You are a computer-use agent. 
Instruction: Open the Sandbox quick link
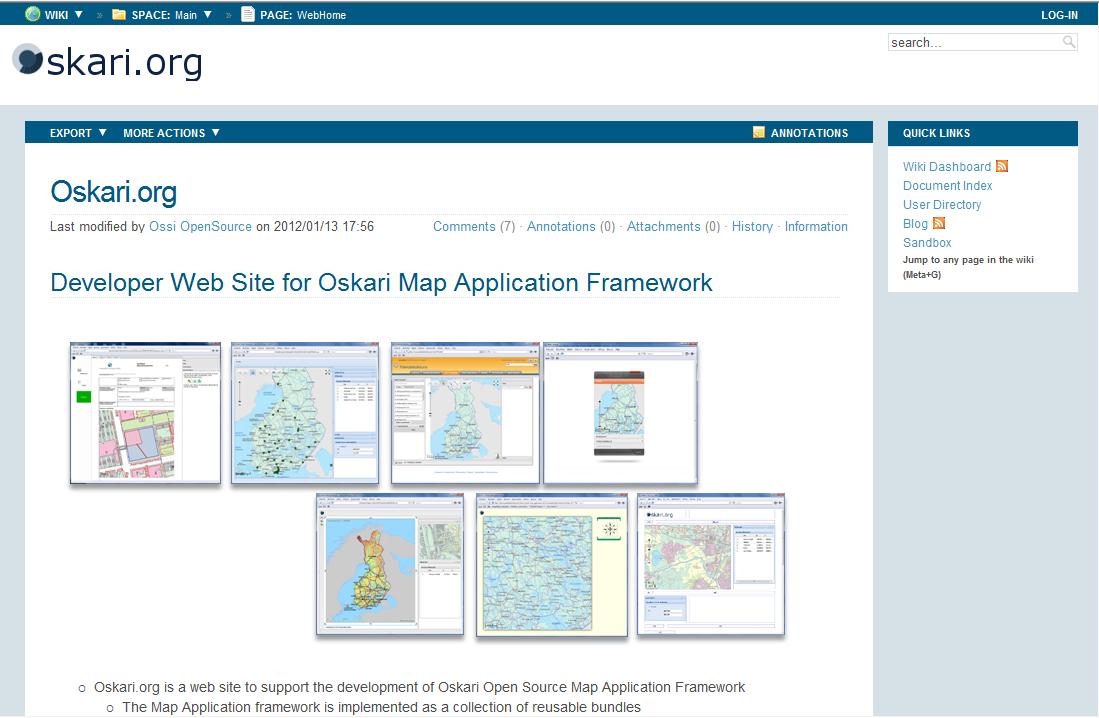pyautogui.click(x=927, y=242)
